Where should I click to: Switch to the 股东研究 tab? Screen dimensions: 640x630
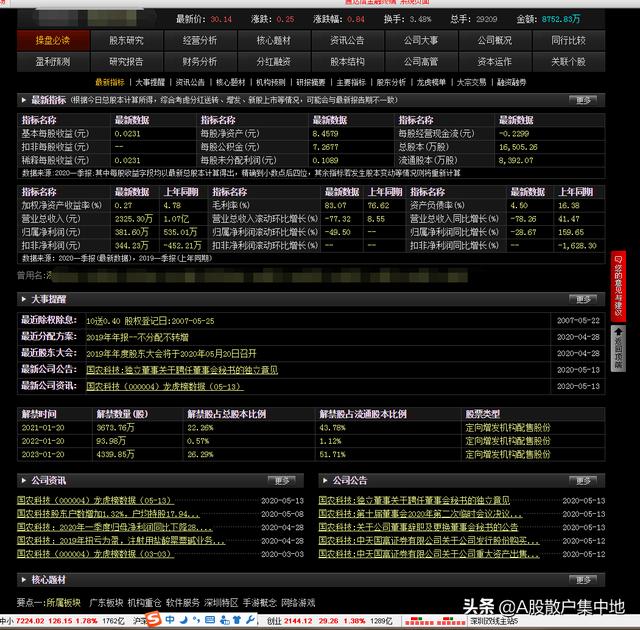coord(127,40)
